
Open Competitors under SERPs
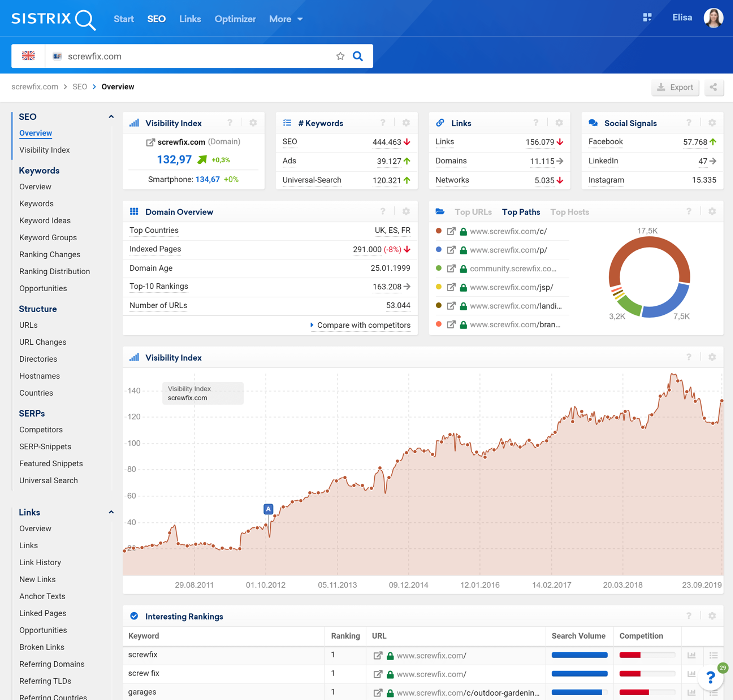pyautogui.click(x=41, y=429)
